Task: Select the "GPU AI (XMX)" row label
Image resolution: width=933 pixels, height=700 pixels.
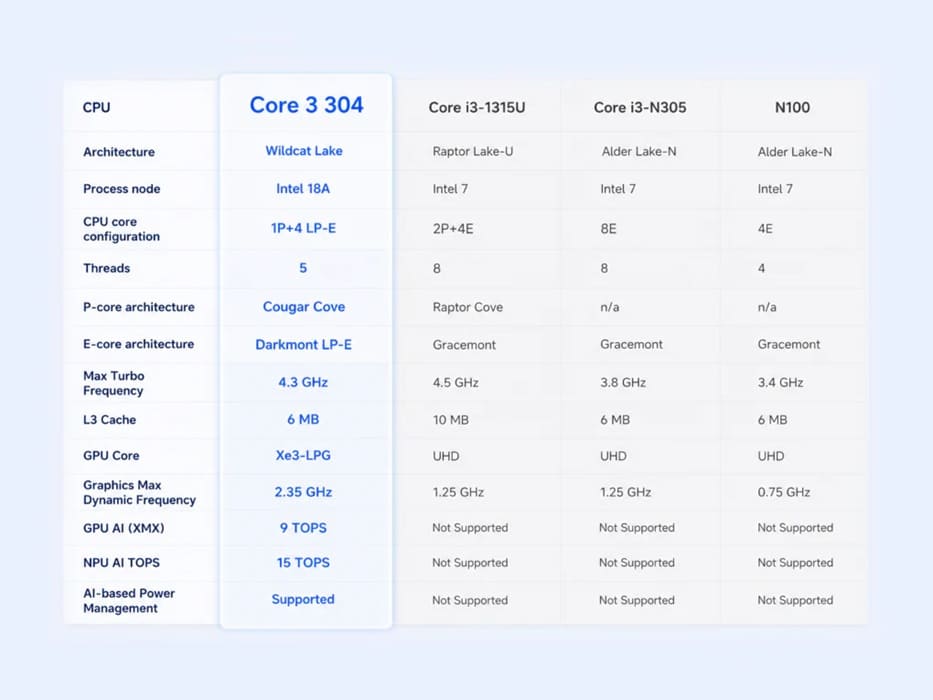Action: click(x=124, y=528)
